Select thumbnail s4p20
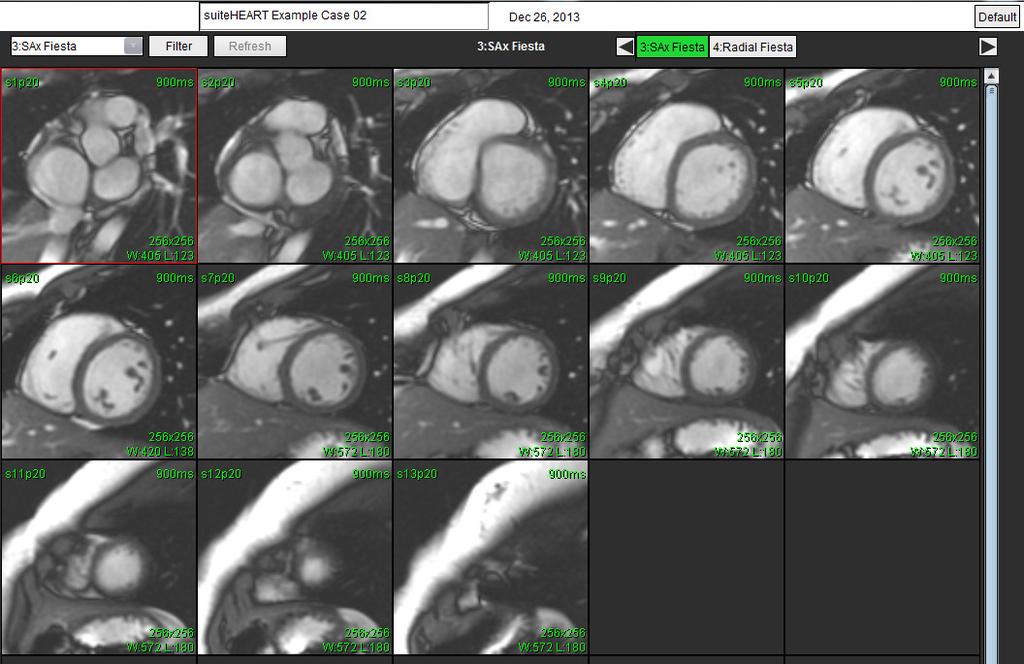 click(687, 166)
